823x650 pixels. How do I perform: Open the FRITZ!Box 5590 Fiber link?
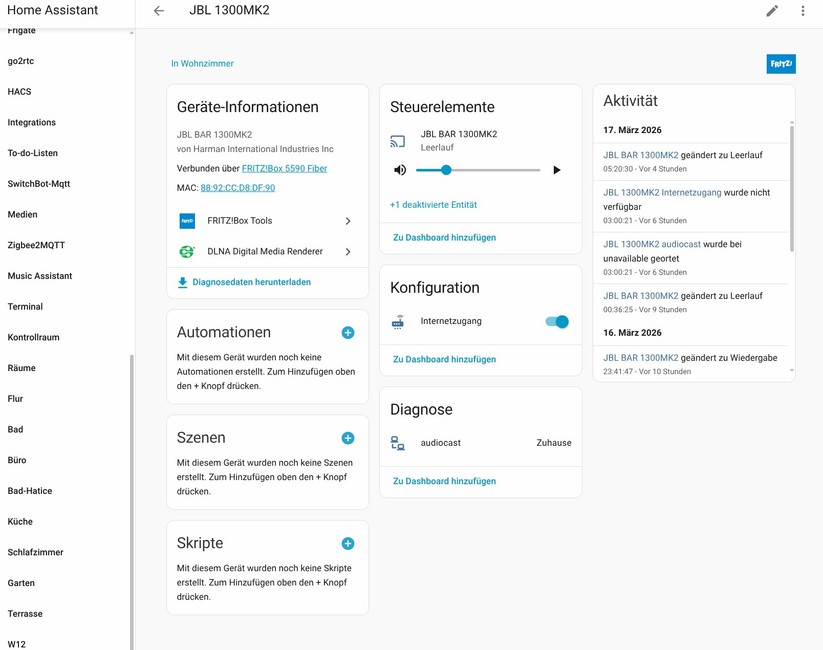click(x=284, y=169)
